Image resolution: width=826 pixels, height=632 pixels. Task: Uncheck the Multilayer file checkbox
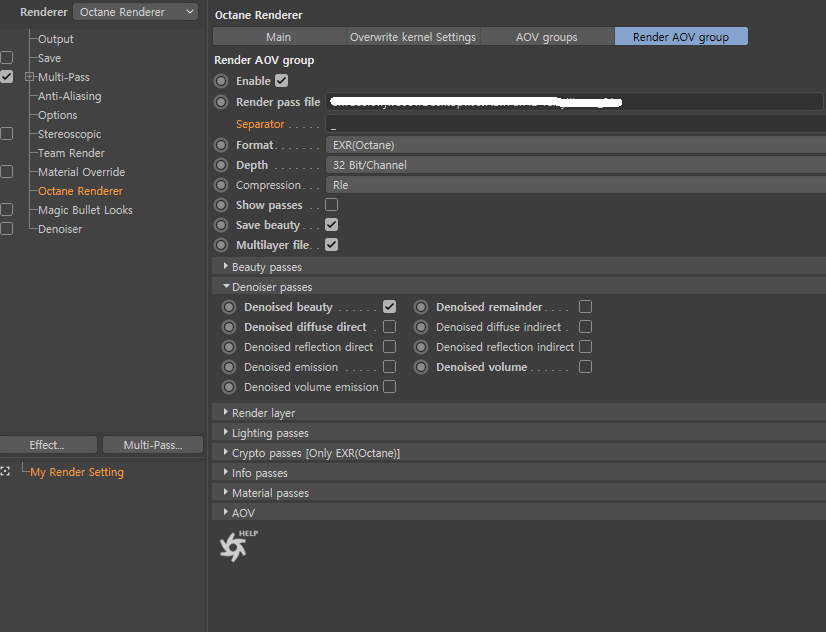[331, 245]
